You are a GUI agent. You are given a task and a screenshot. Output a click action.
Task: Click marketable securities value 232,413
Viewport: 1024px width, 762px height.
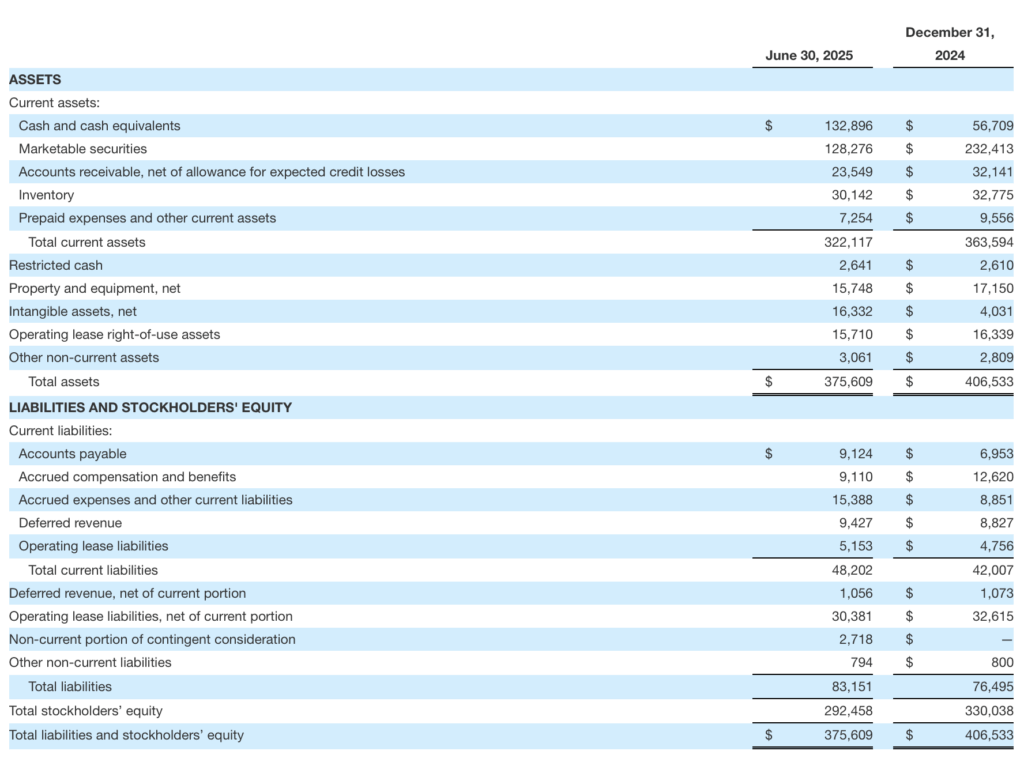pos(989,149)
